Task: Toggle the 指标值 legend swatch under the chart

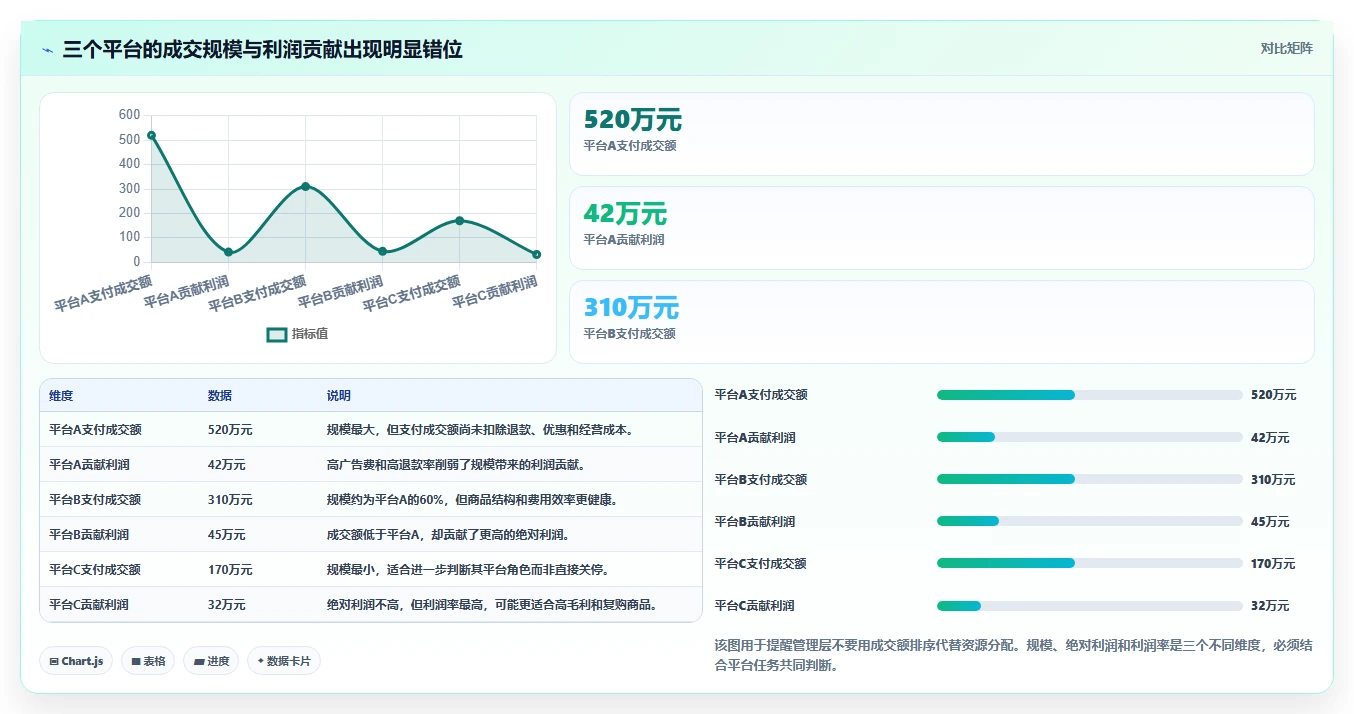Action: coord(277,334)
